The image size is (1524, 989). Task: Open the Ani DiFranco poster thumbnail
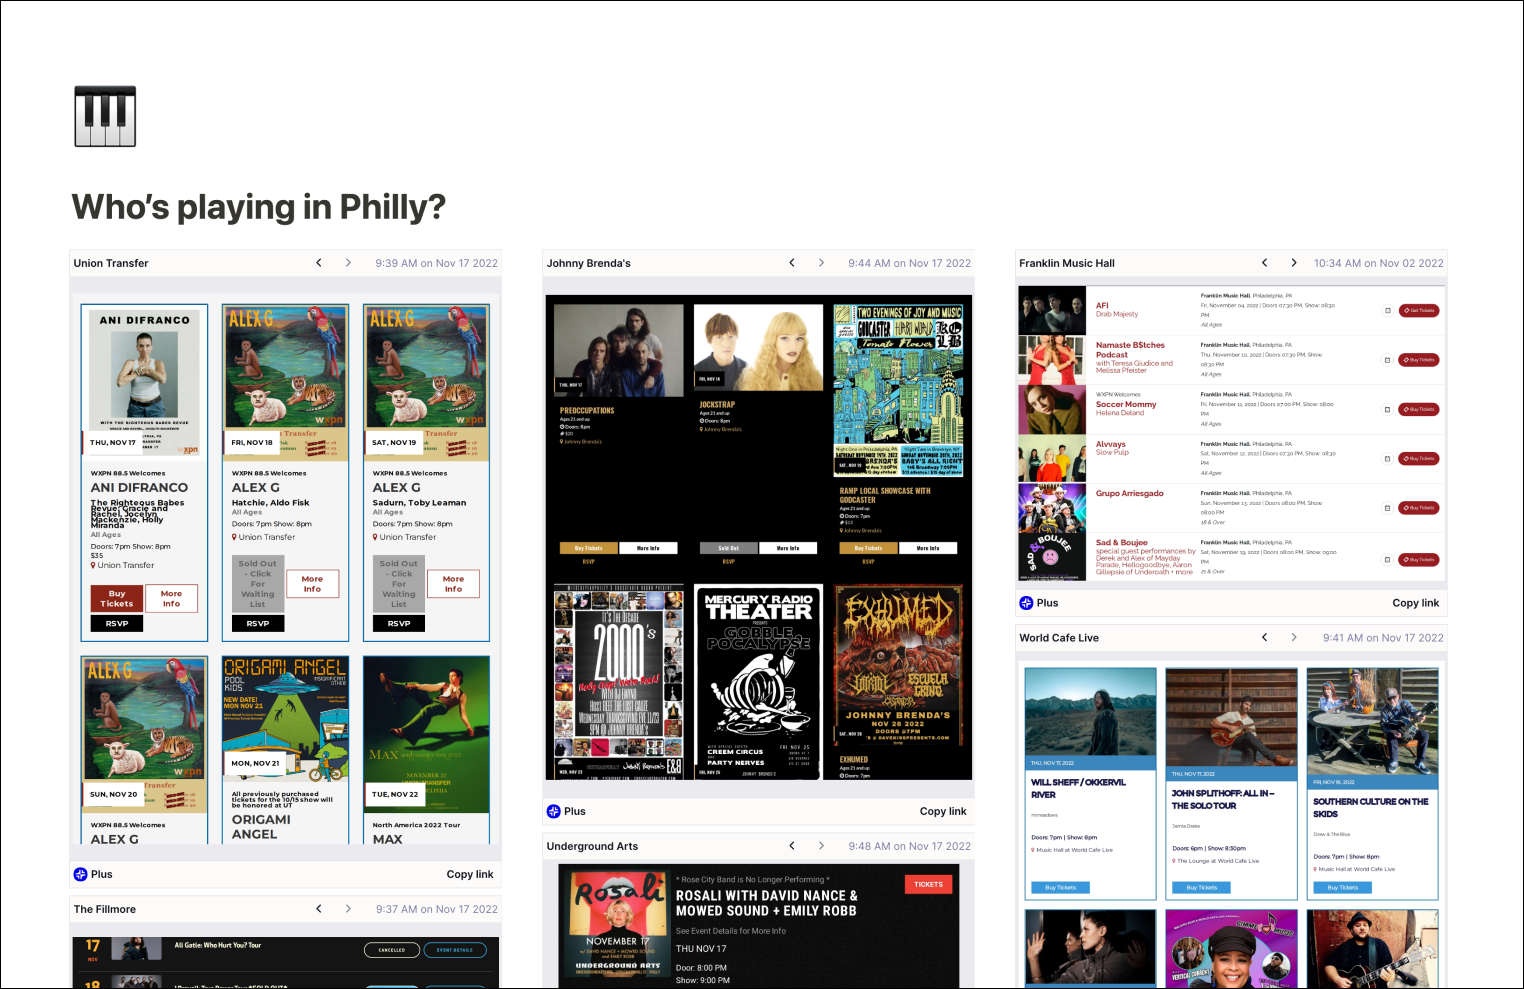pyautogui.click(x=144, y=383)
